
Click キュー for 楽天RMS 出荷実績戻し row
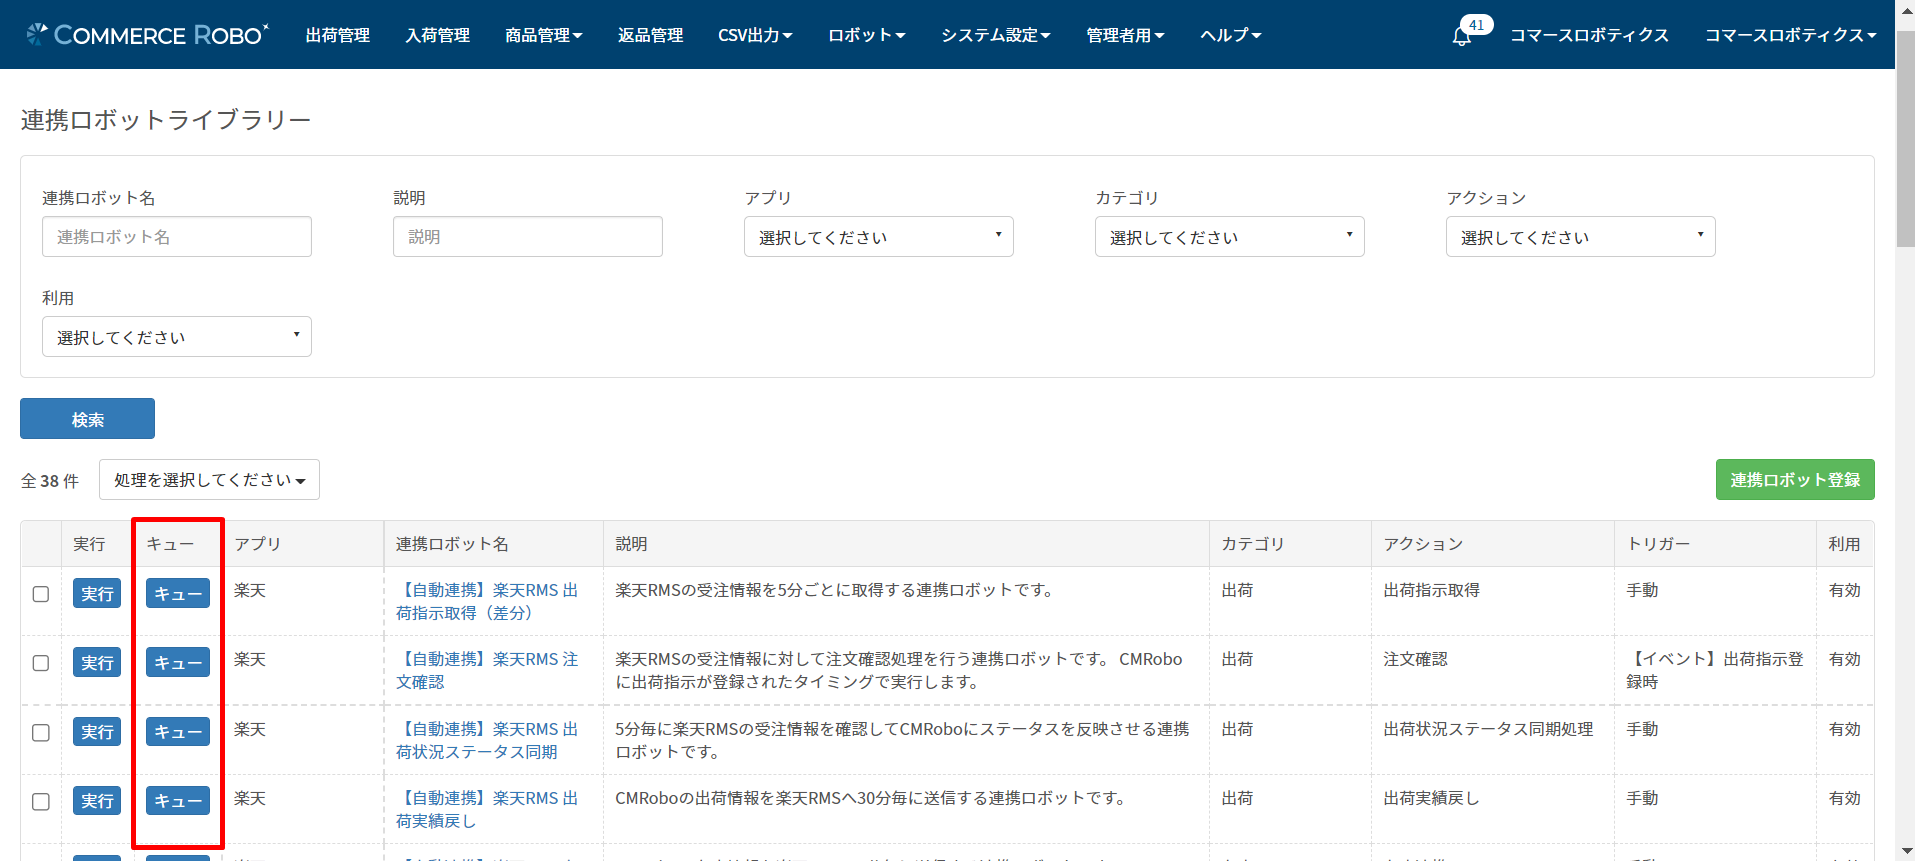pyautogui.click(x=178, y=800)
